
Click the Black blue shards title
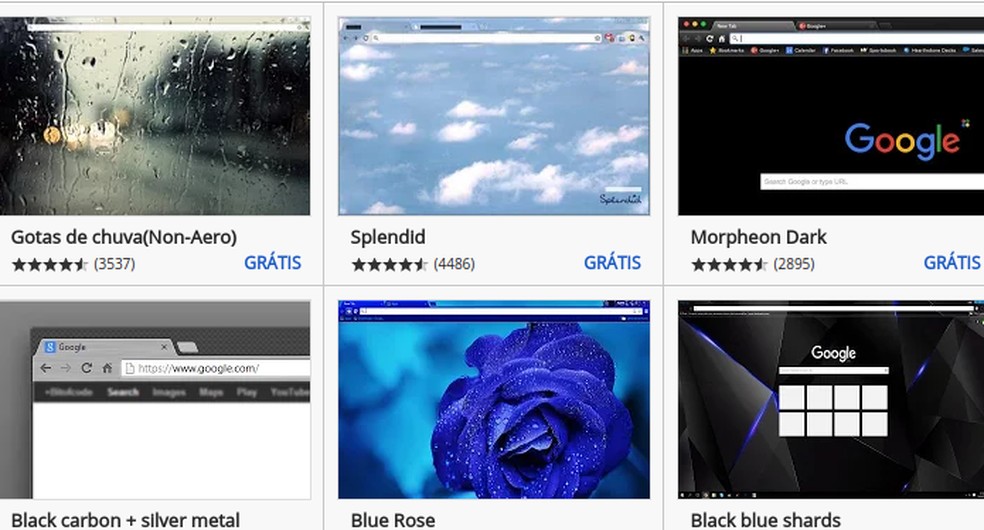coord(766,520)
